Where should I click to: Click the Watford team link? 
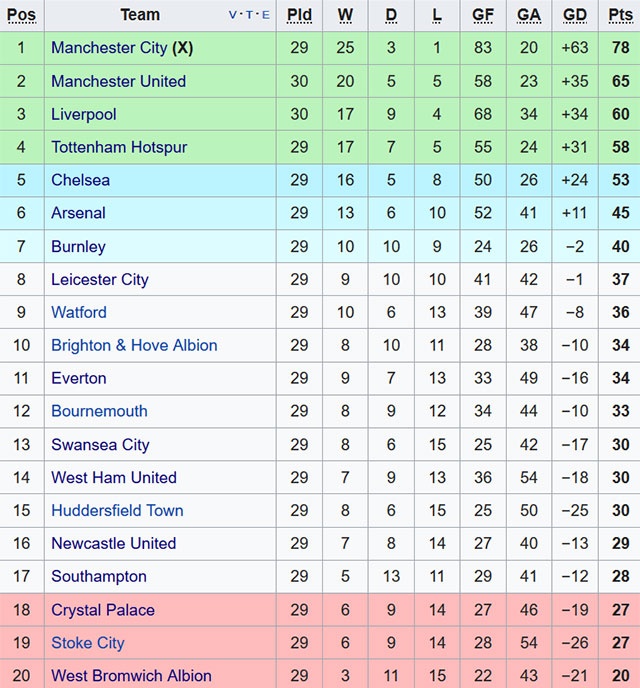click(x=78, y=312)
